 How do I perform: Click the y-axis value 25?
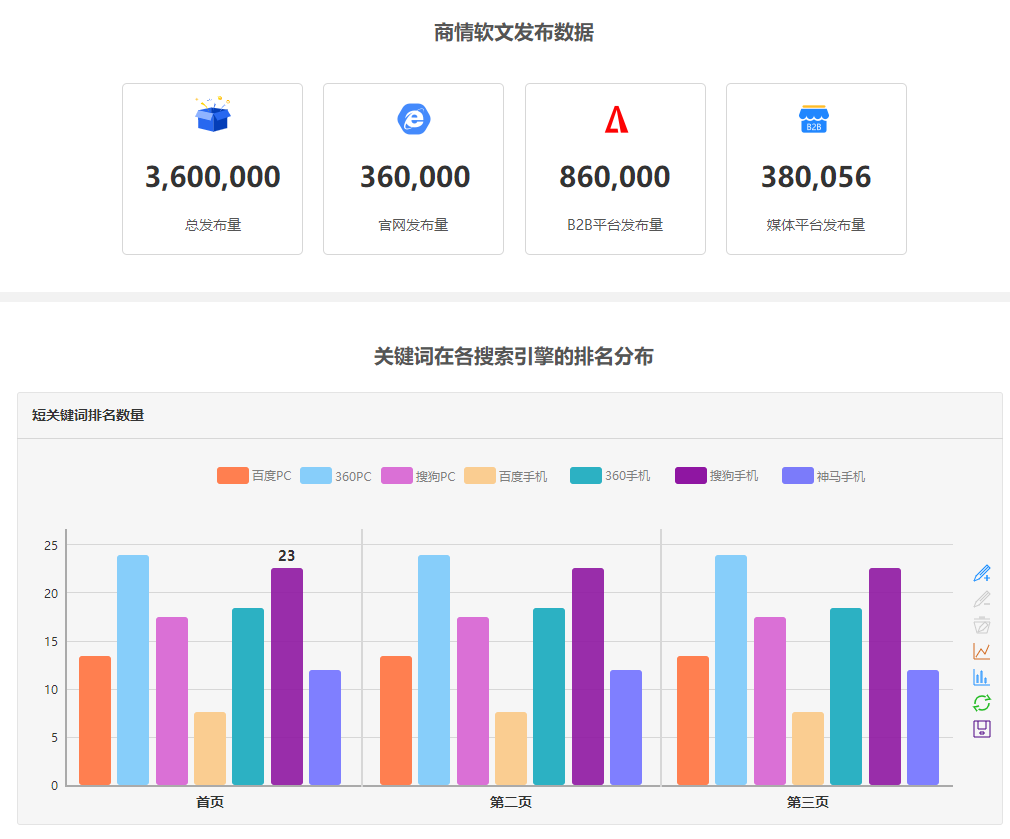tap(51, 545)
